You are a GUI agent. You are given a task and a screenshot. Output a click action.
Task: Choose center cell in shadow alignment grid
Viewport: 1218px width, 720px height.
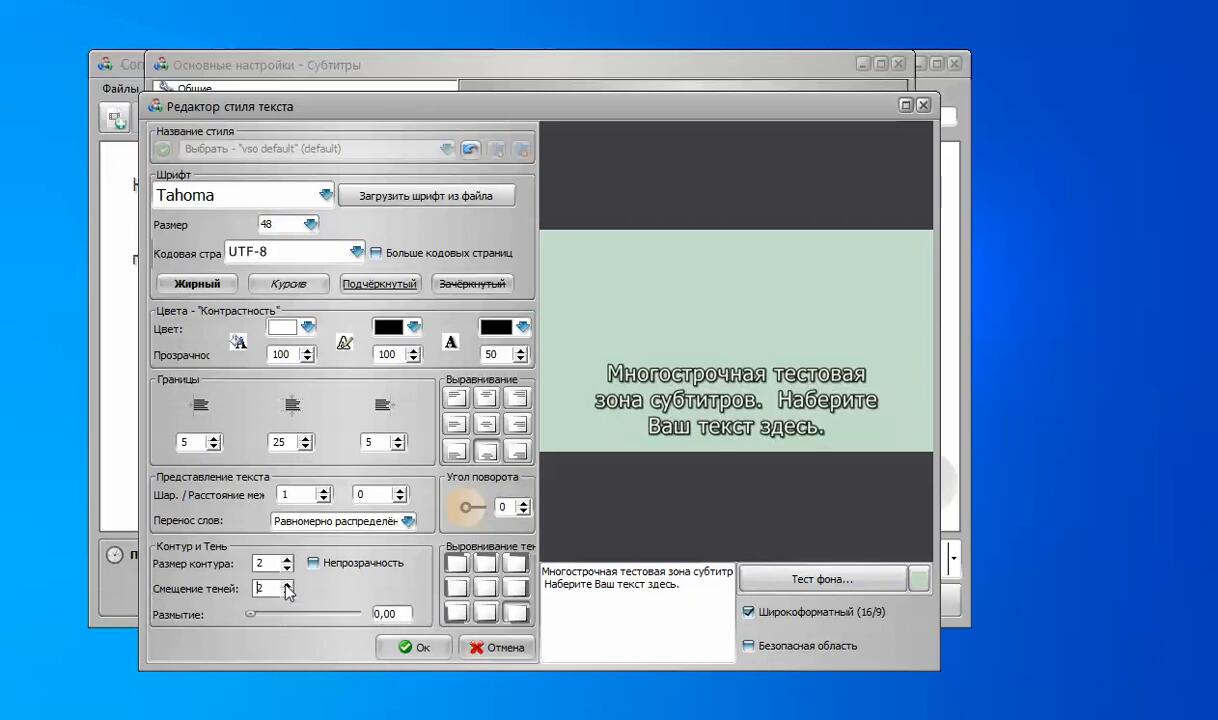tap(486, 587)
